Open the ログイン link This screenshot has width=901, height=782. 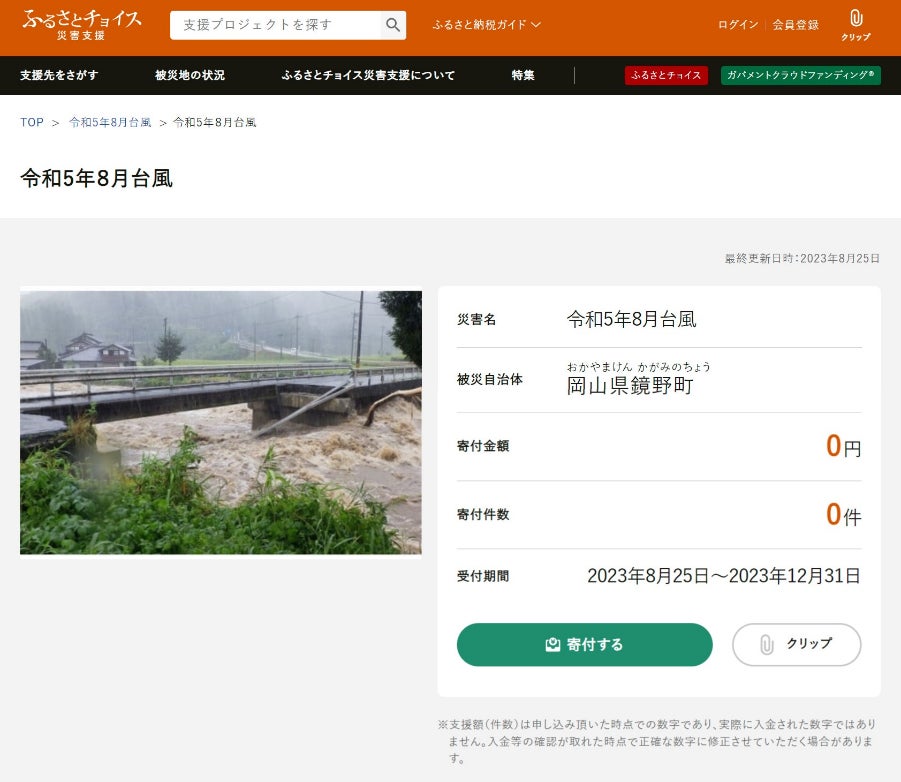[x=738, y=25]
